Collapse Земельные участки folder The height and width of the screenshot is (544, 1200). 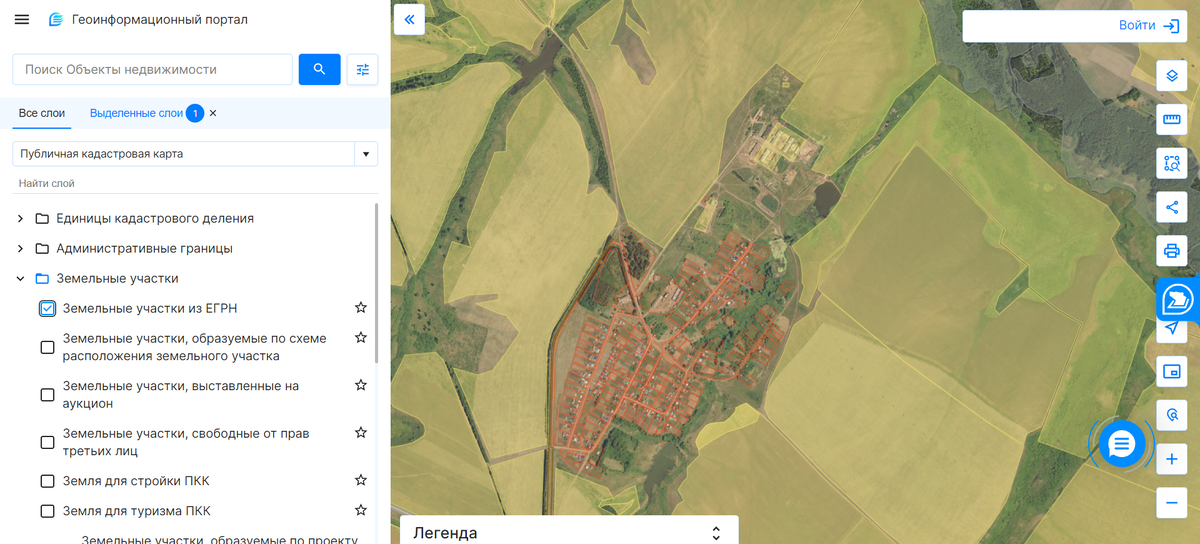20,278
